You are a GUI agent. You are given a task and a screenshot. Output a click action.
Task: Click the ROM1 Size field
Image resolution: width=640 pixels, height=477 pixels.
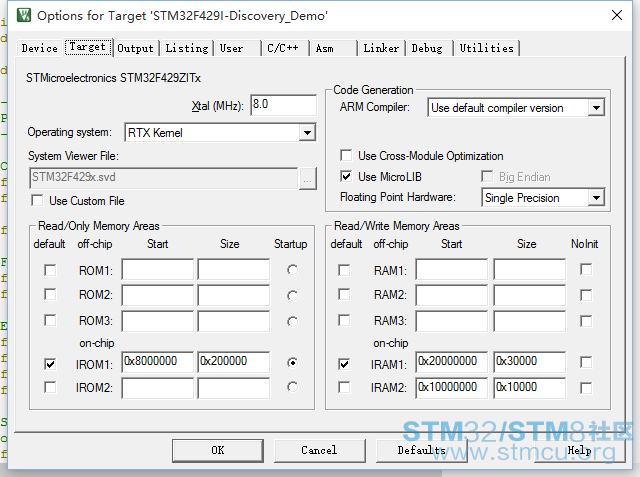[234, 269]
